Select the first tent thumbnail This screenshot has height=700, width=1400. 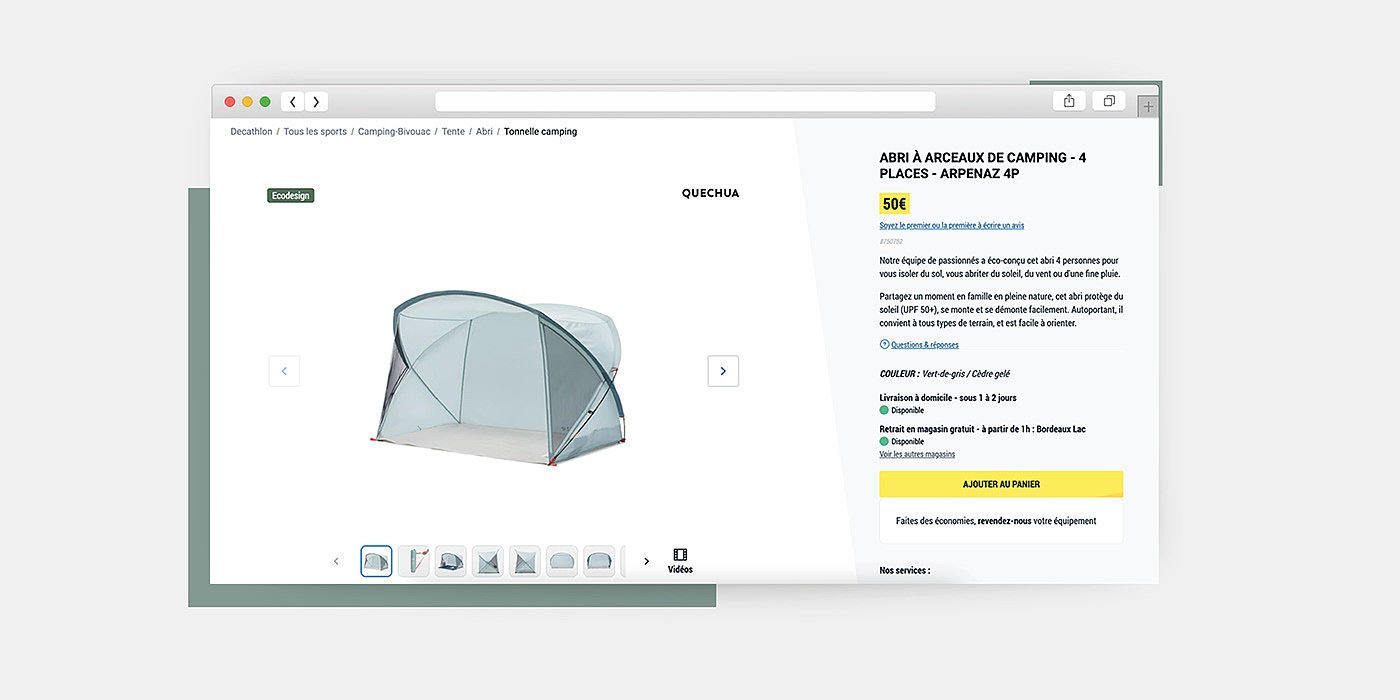coord(376,561)
